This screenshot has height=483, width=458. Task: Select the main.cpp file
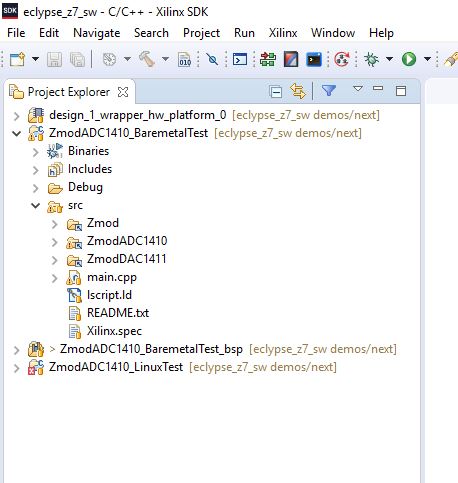(x=112, y=277)
